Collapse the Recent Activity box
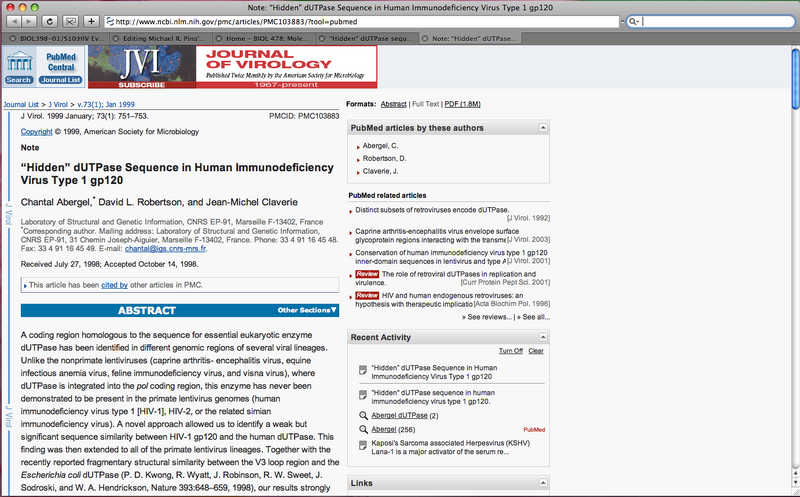Viewport: 800px width, 497px height. pyautogui.click(x=543, y=337)
